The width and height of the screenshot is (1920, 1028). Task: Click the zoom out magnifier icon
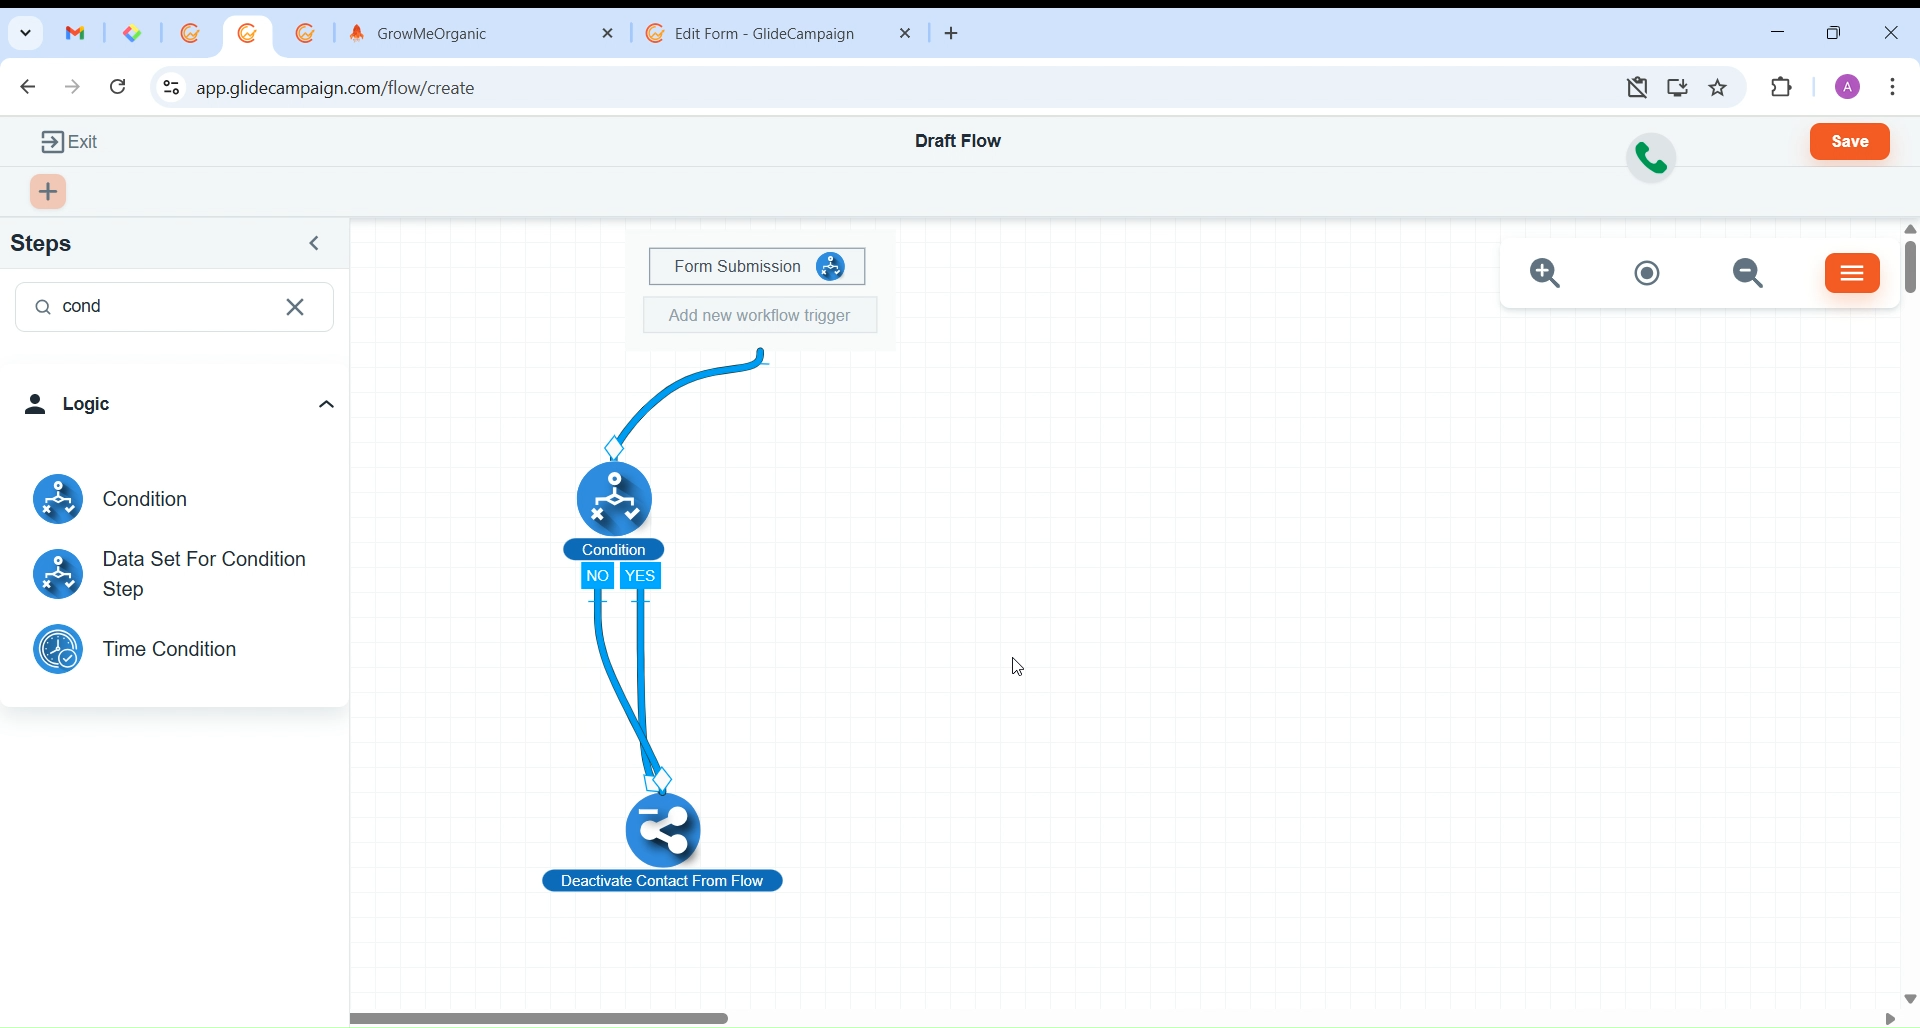click(1750, 274)
